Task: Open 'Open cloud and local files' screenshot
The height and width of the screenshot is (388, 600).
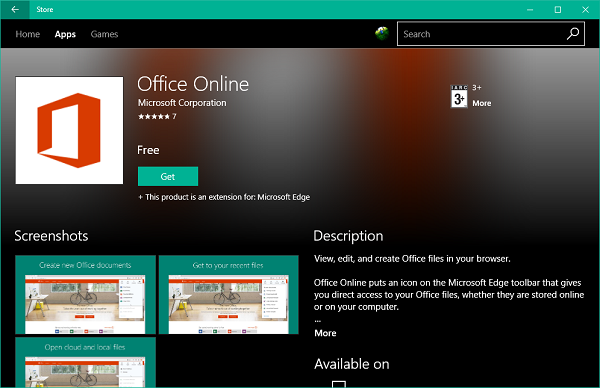Action: pyautogui.click(x=85, y=362)
